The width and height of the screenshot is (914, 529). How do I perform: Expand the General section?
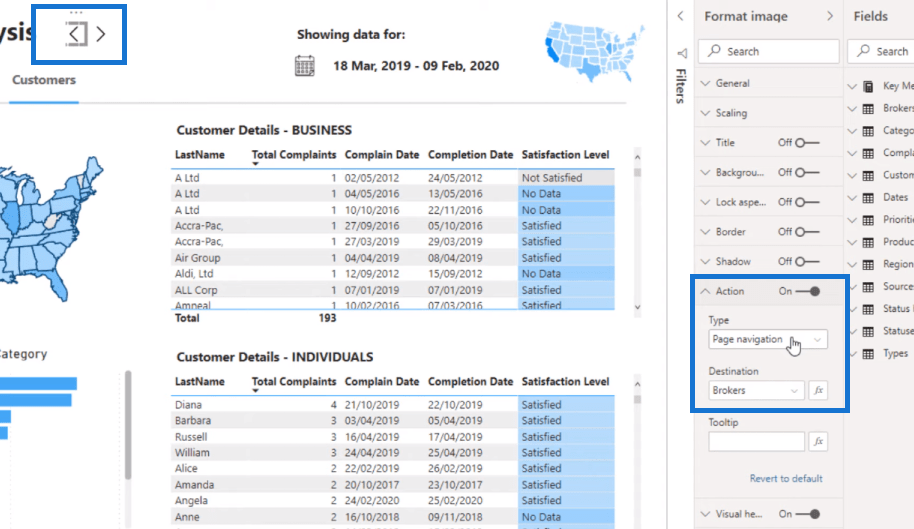click(x=733, y=84)
